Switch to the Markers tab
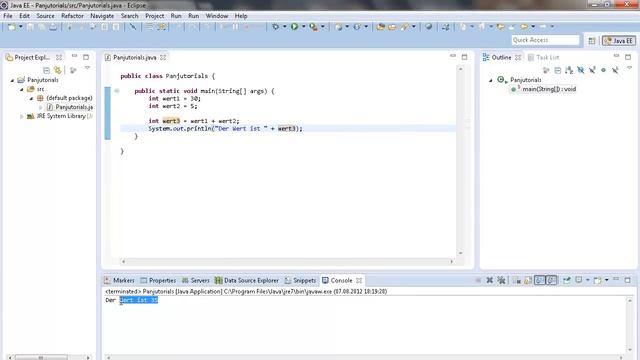The height and width of the screenshot is (360, 640). coord(119,280)
